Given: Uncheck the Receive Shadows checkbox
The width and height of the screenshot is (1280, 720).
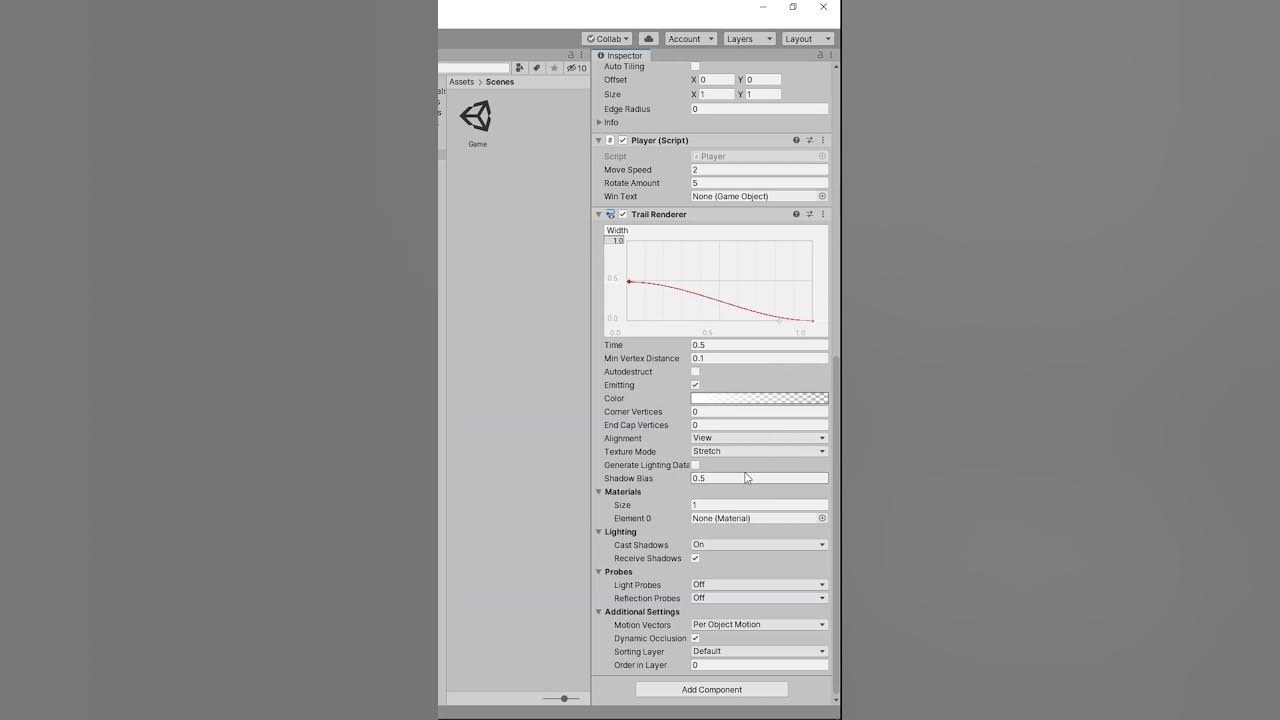Looking at the screenshot, I should [x=695, y=558].
